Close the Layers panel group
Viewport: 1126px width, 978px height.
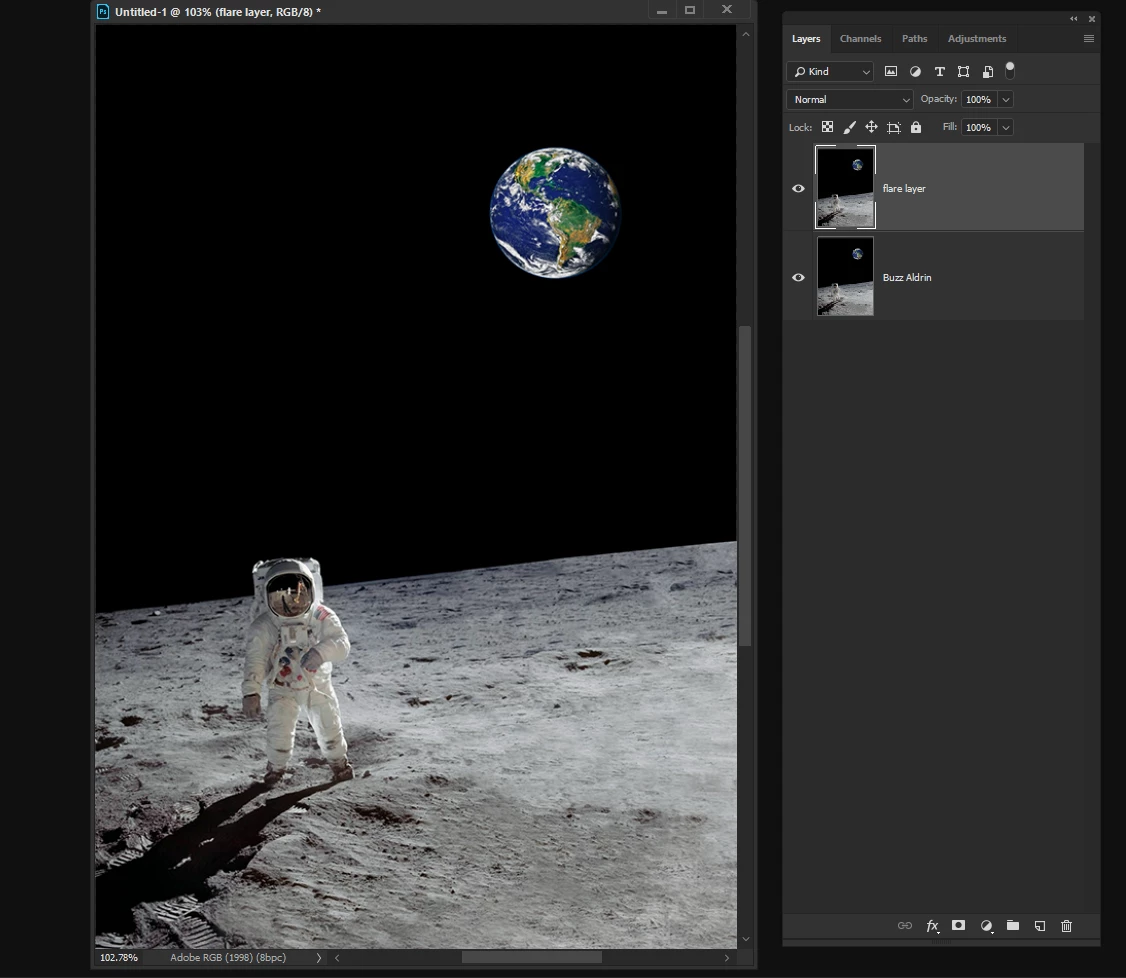point(1092,19)
